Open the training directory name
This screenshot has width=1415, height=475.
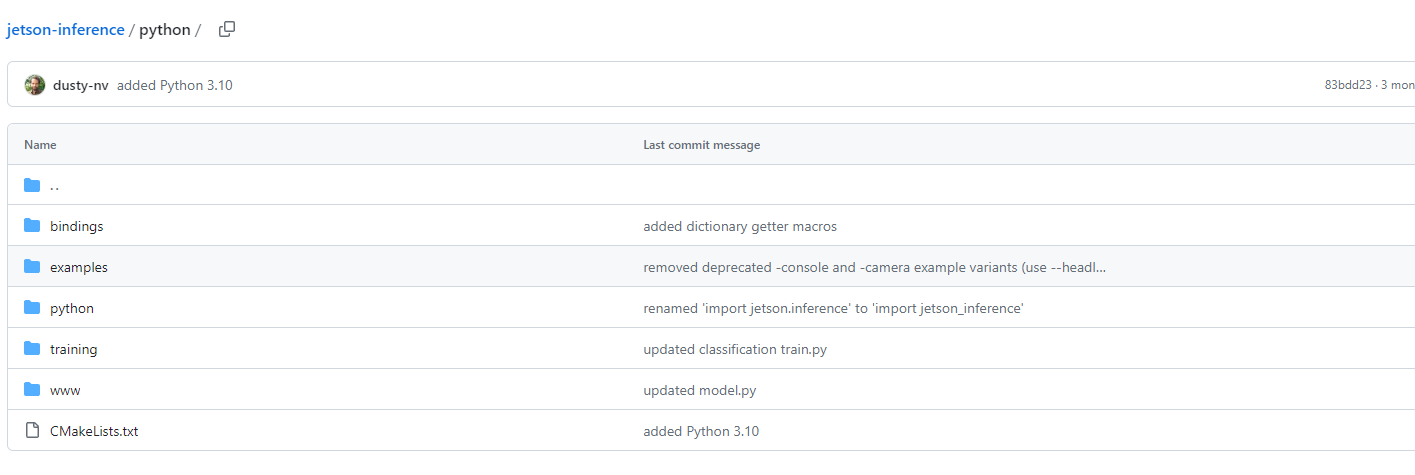click(74, 350)
